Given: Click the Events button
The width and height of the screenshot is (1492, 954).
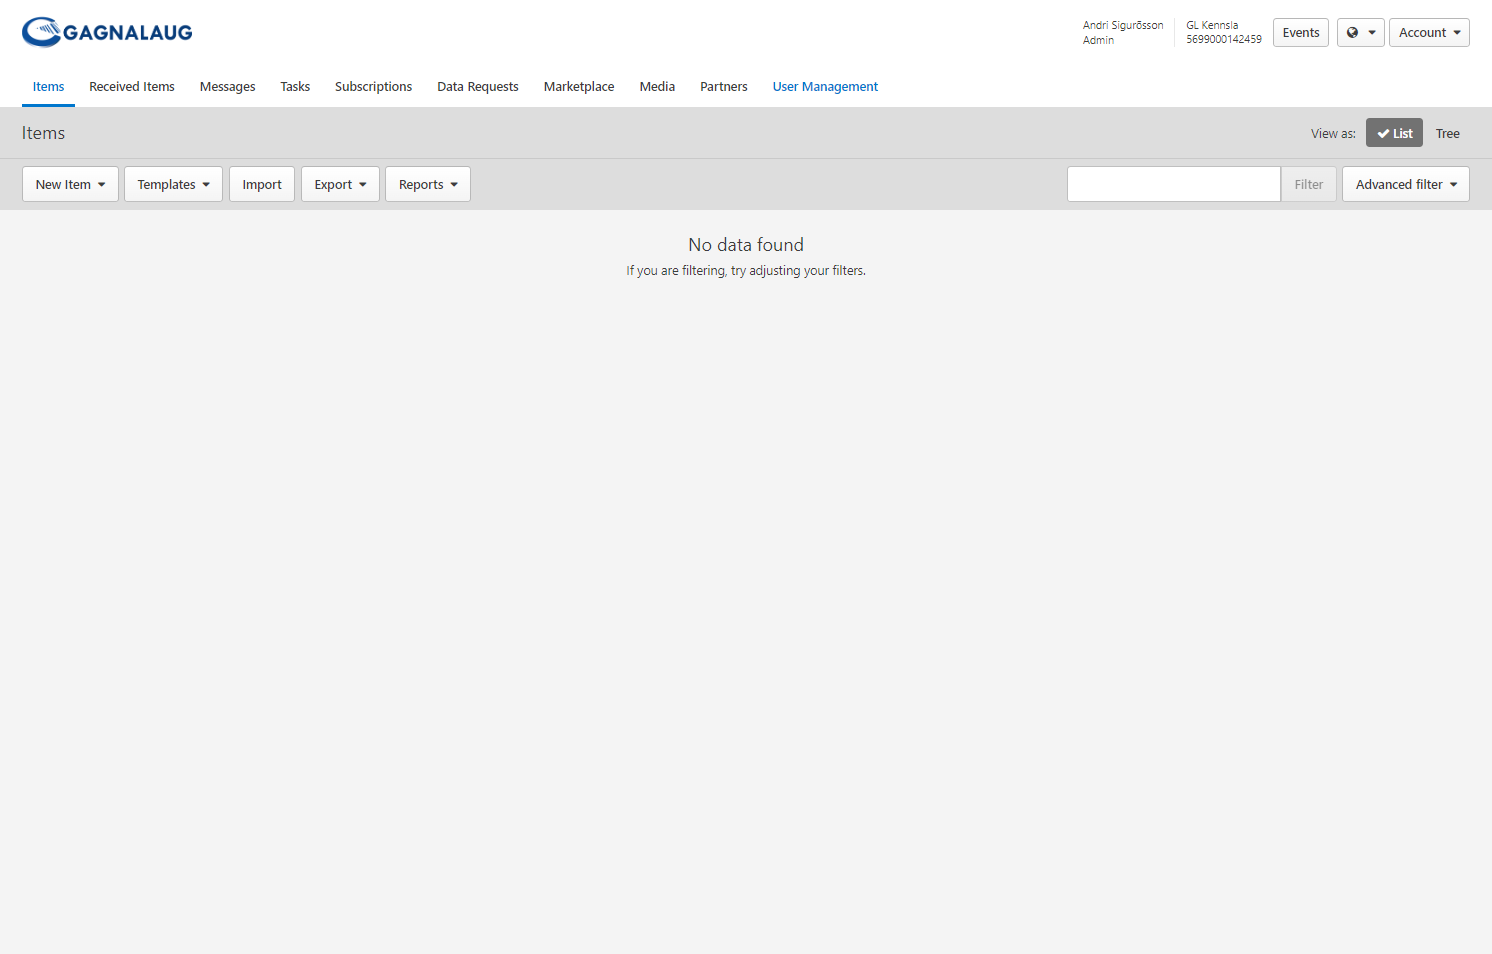Looking at the screenshot, I should pyautogui.click(x=1301, y=33).
